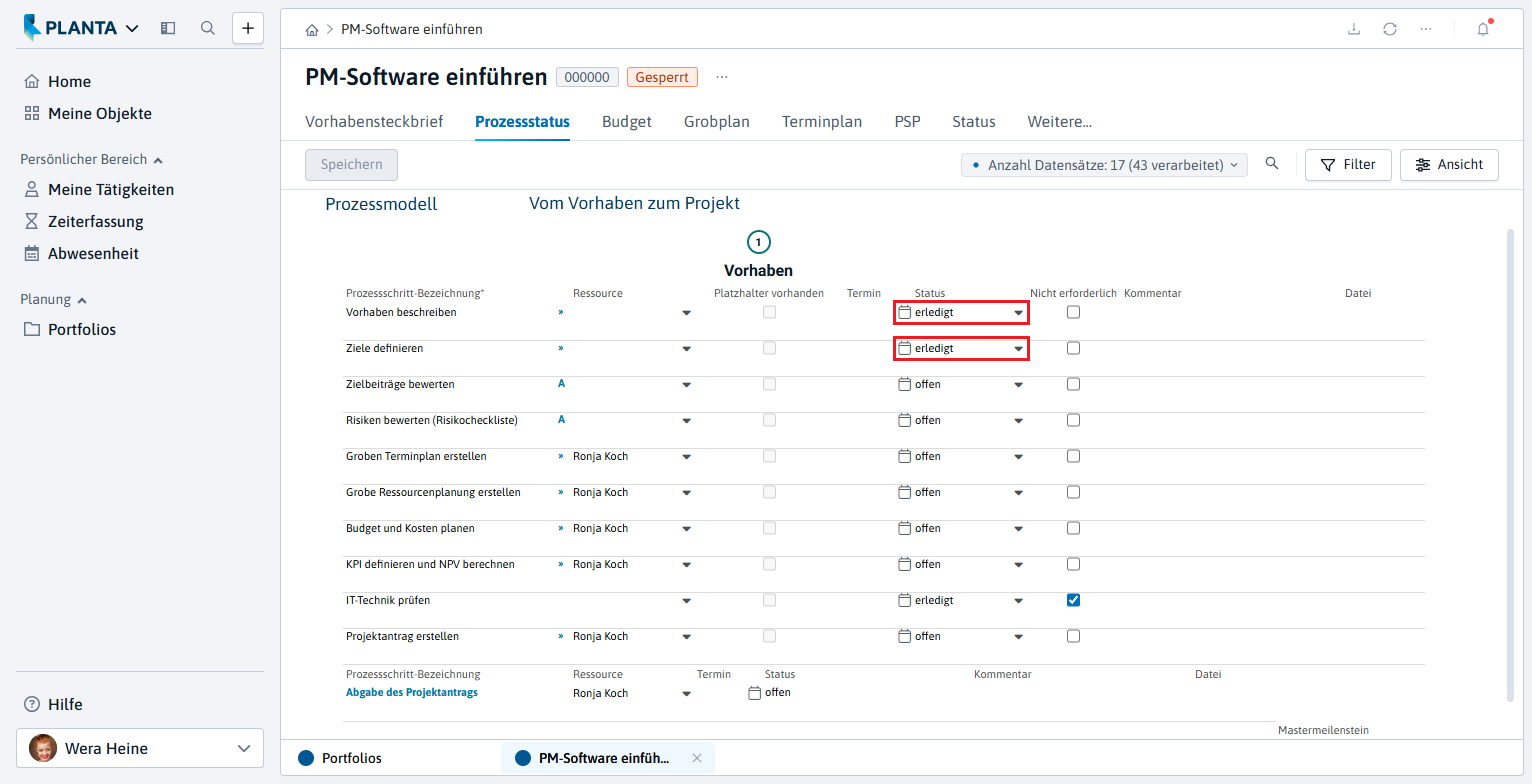1532x784 pixels.
Task: Tick Nicht erforderlich for Projektantrag erstellen
Action: 1073,636
